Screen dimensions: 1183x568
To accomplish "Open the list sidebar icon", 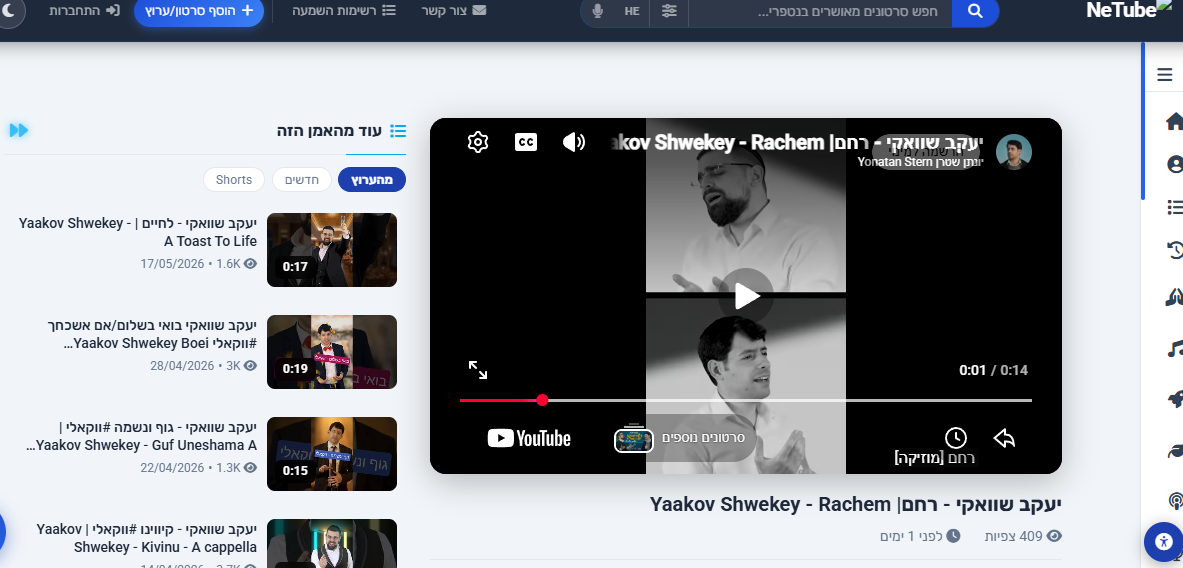I will (x=1174, y=207).
